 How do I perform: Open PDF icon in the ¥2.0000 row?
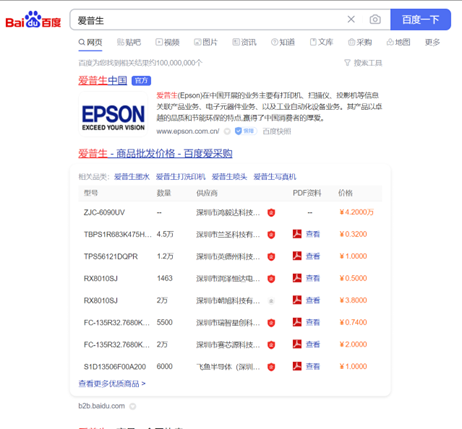tap(297, 344)
